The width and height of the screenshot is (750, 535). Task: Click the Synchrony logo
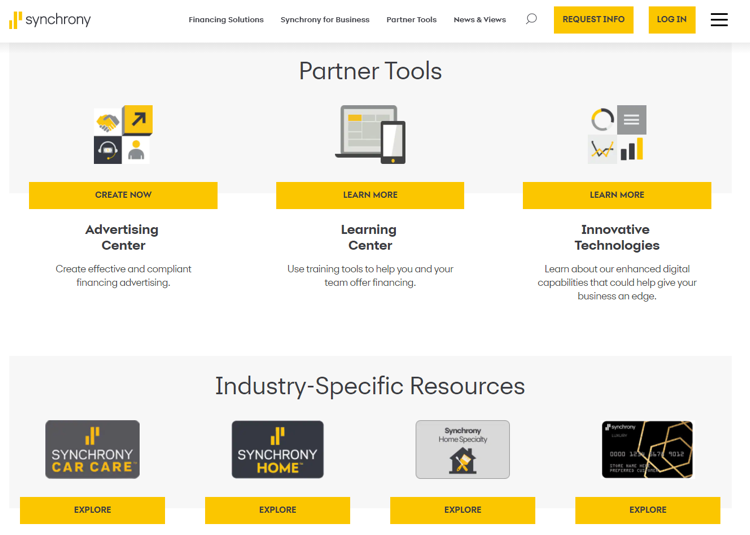[x=50, y=20]
